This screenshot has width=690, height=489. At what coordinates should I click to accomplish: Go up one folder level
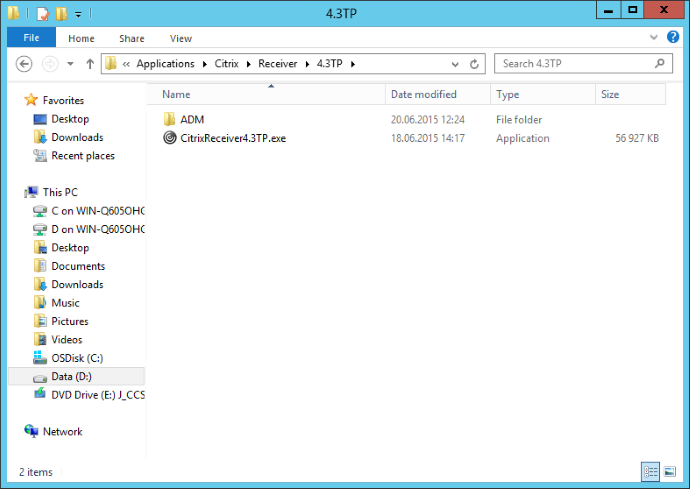click(90, 64)
